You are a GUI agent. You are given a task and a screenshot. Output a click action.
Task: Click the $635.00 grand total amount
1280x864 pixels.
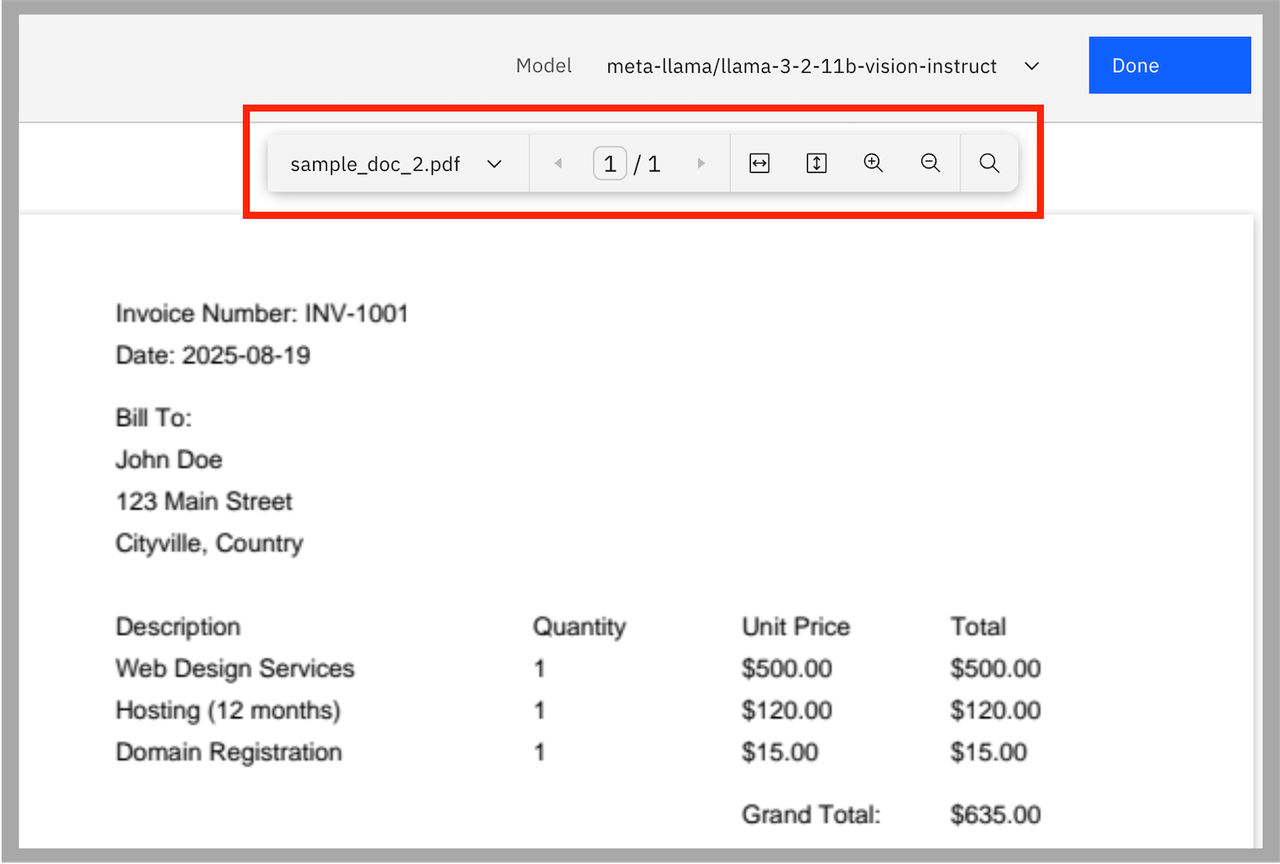[995, 815]
